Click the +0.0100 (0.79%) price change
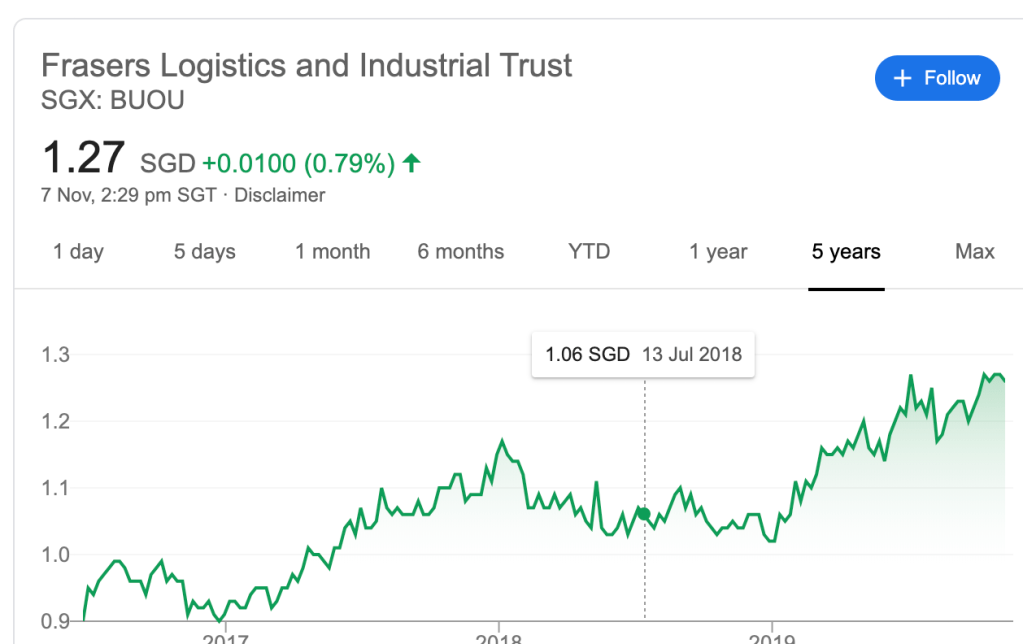The height and width of the screenshot is (644, 1023). click(x=298, y=163)
